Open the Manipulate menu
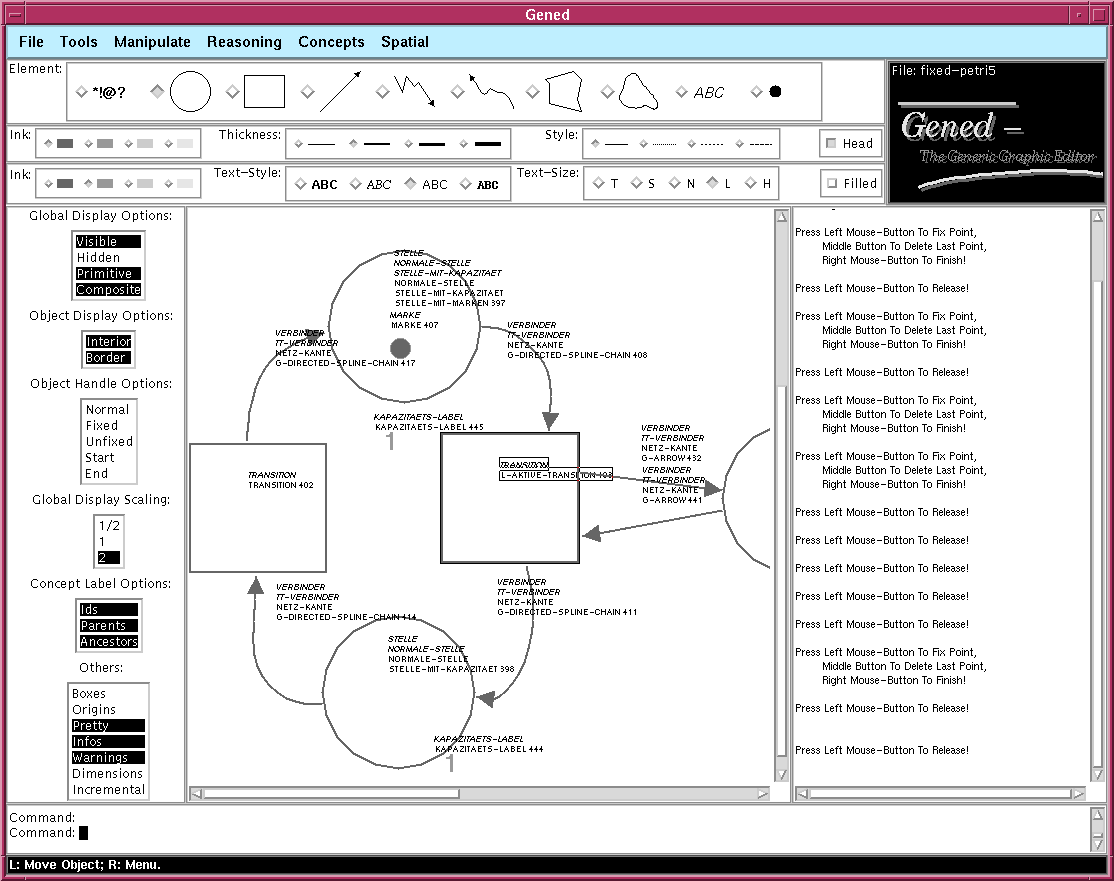Screen dimensions: 1114x881 tap(152, 42)
